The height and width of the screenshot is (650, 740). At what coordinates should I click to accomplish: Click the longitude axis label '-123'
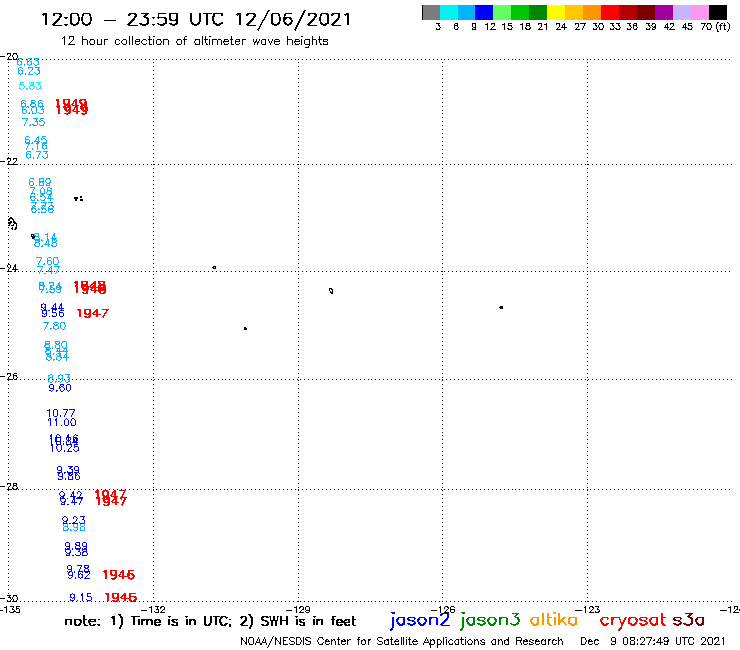click(588, 609)
